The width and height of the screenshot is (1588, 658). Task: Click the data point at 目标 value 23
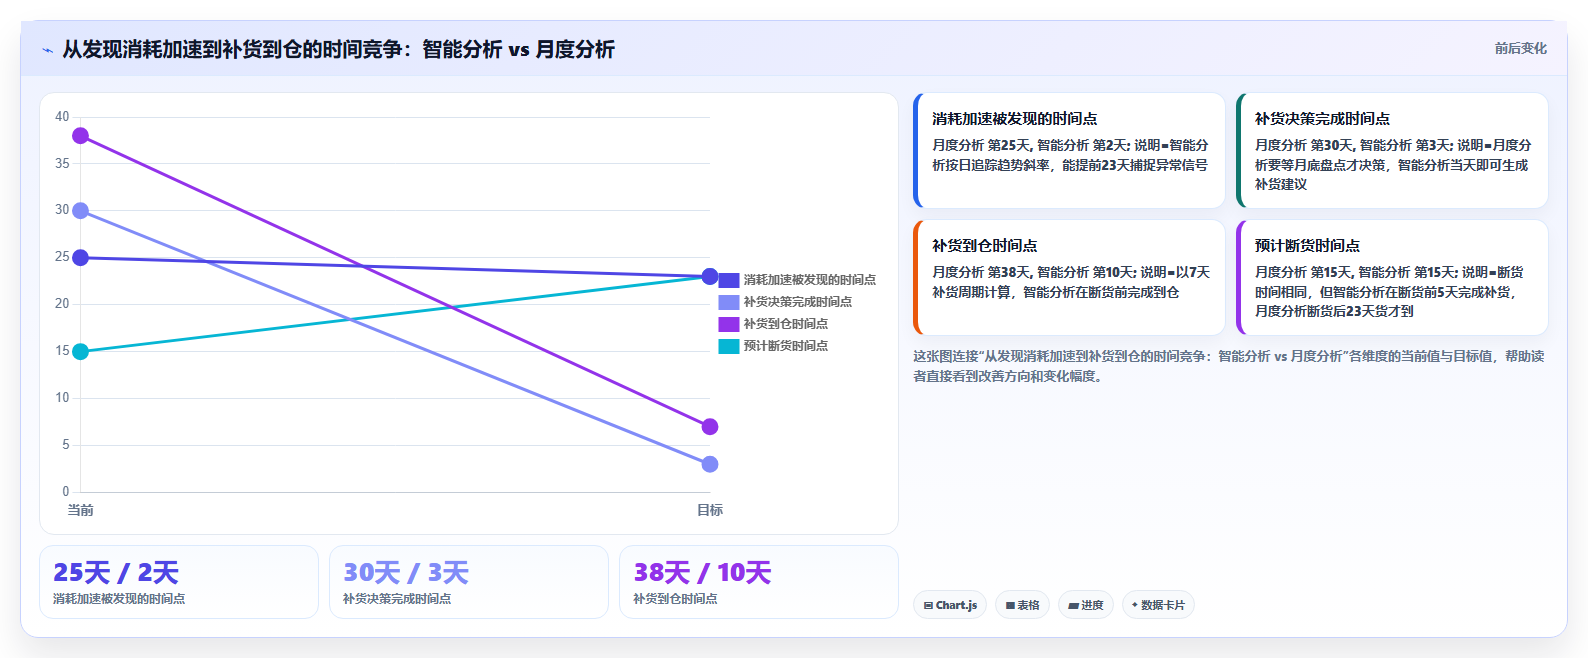[x=710, y=277]
